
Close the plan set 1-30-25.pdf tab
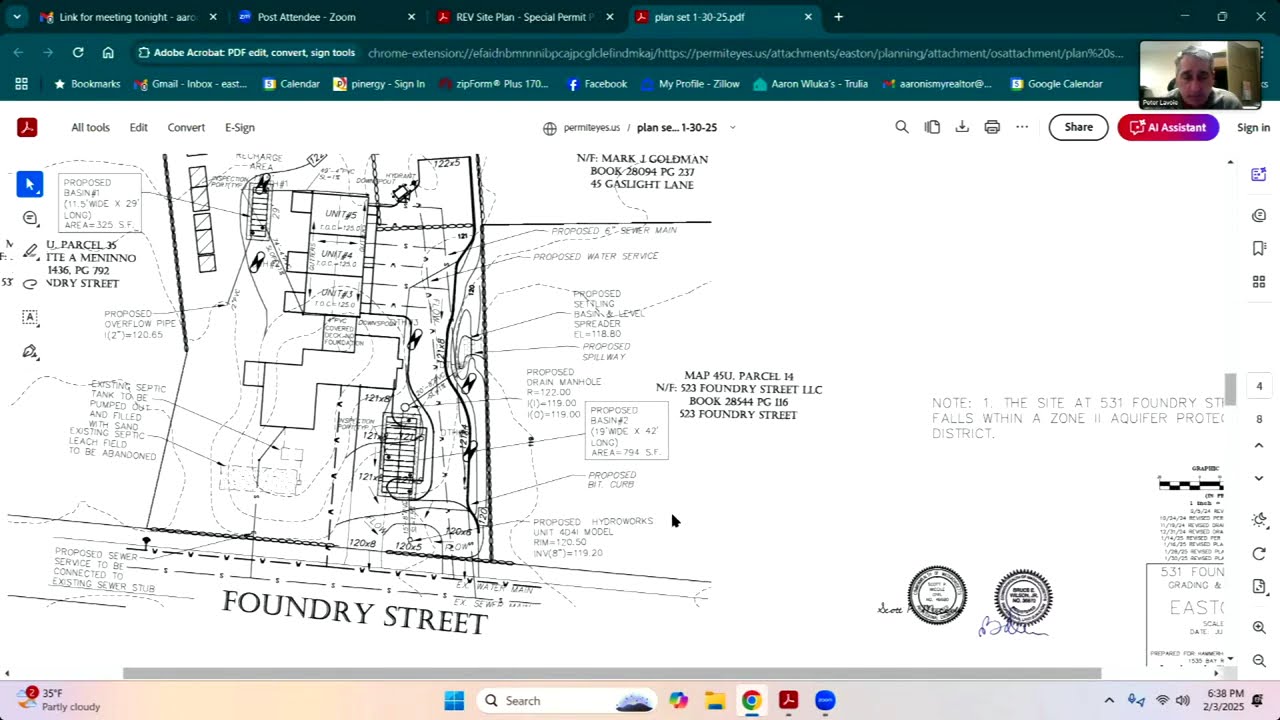coord(808,17)
